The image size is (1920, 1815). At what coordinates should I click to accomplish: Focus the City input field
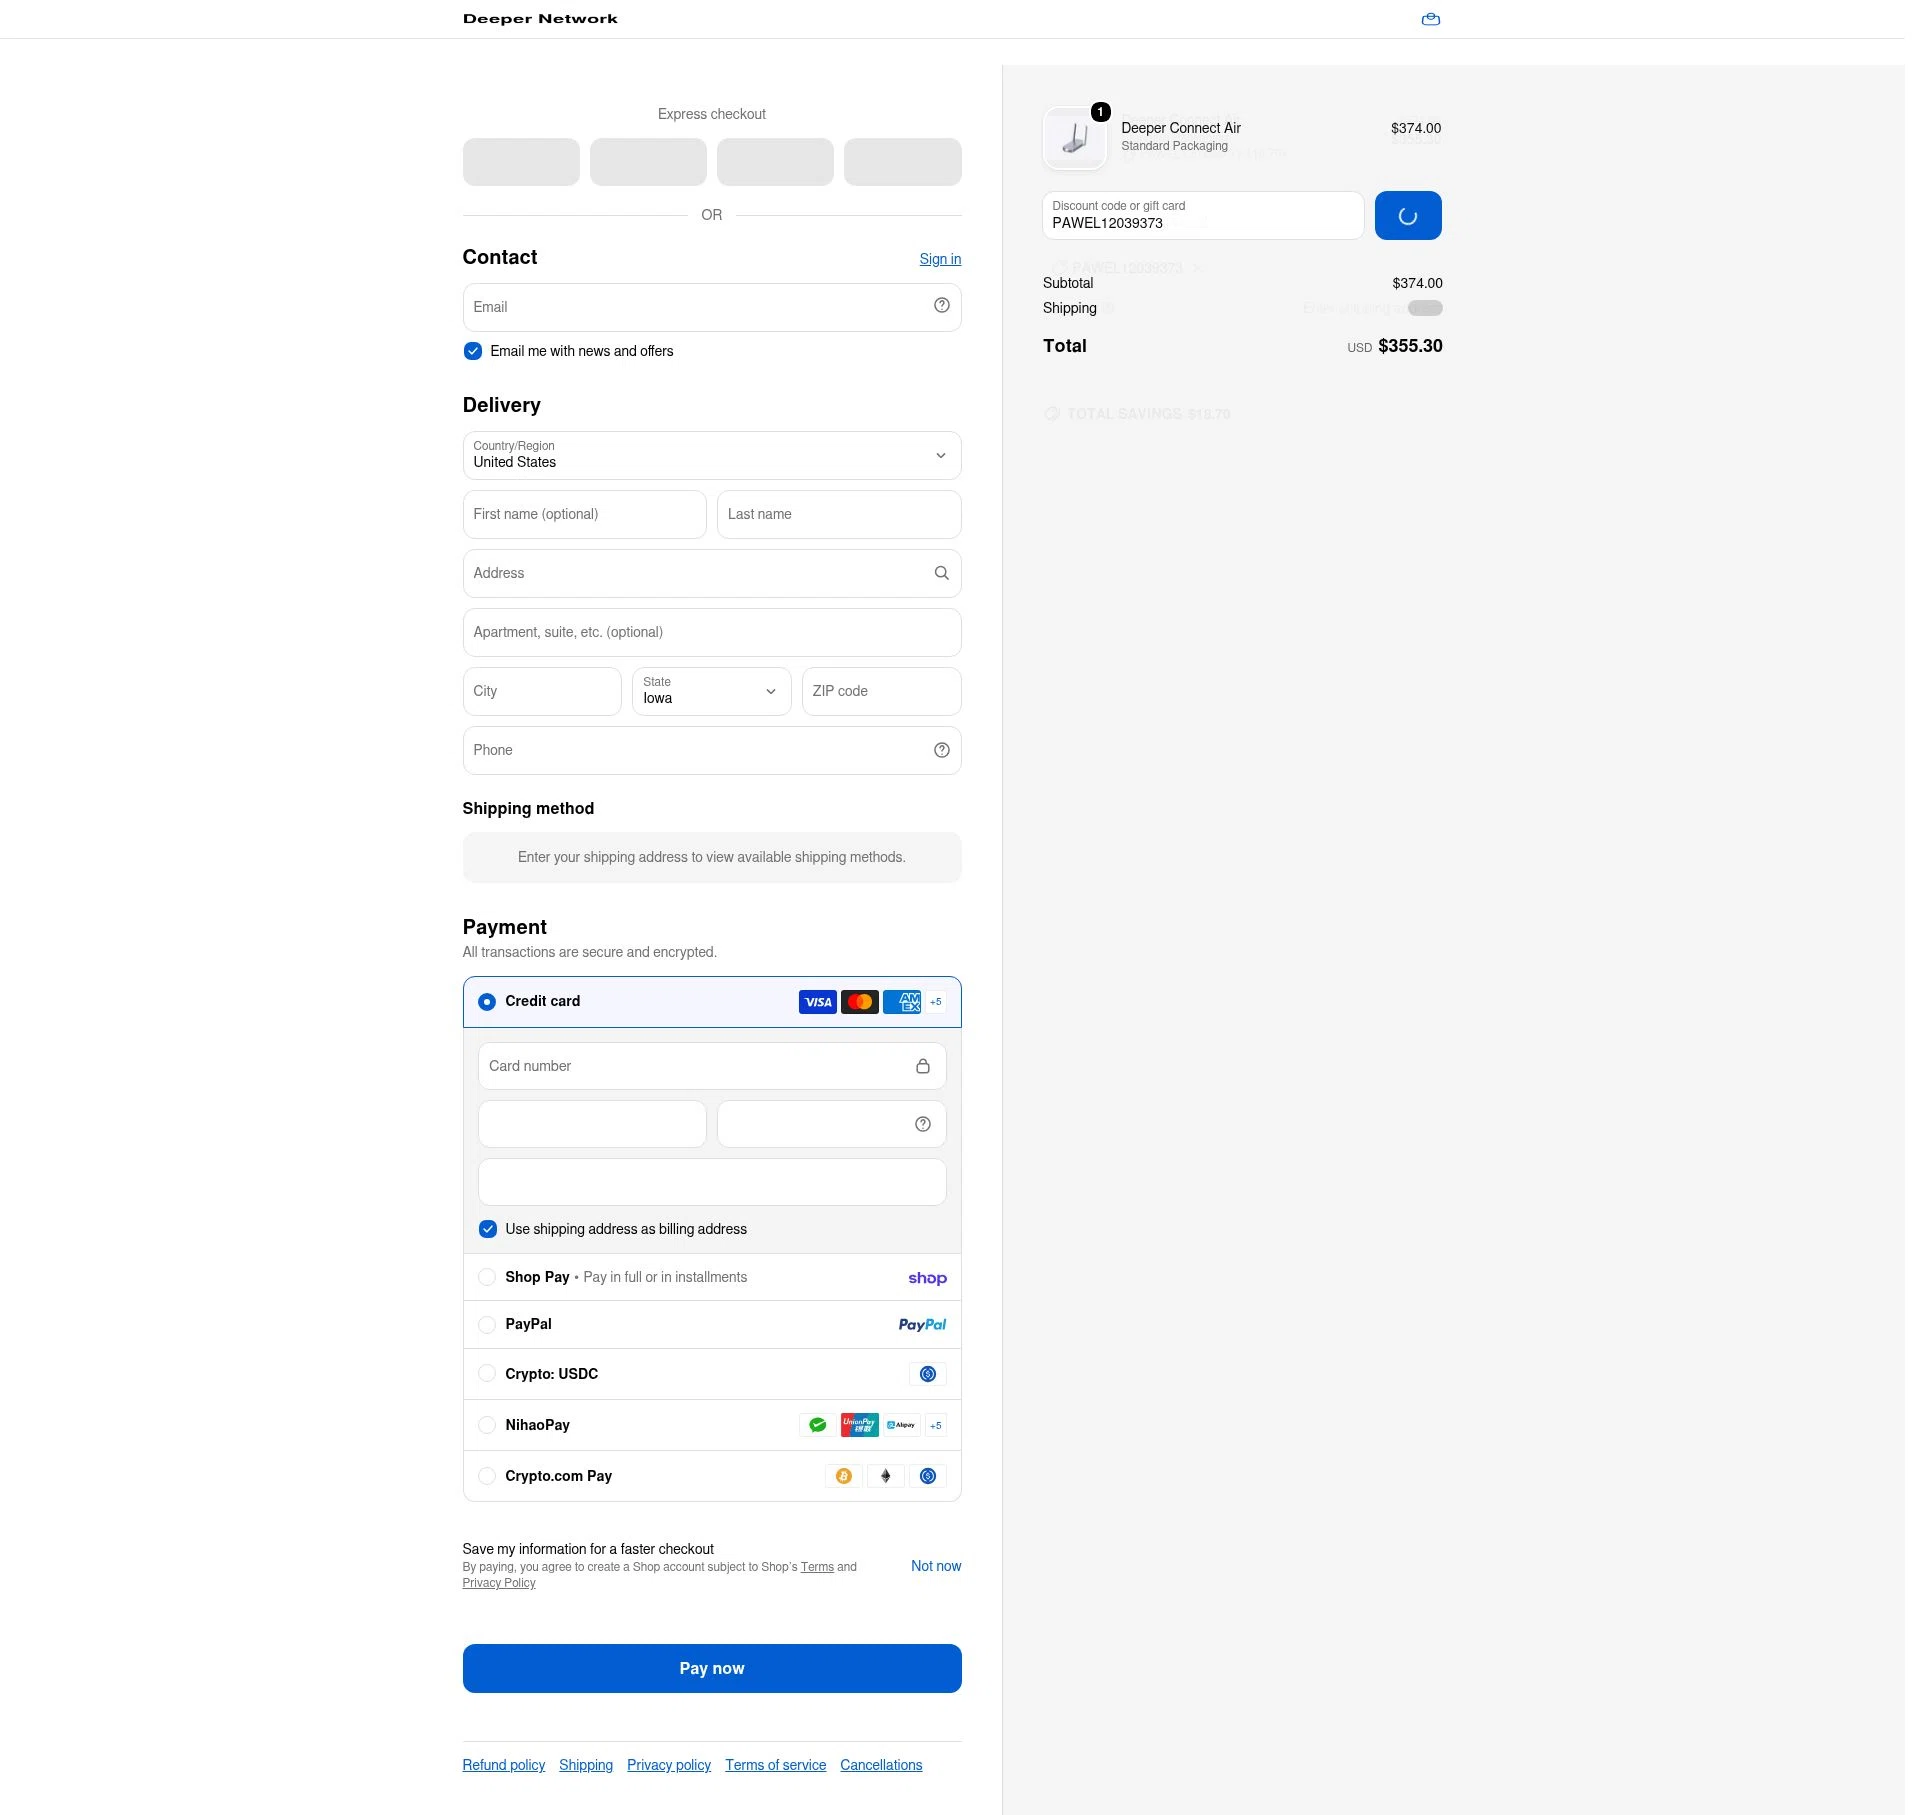(x=542, y=691)
